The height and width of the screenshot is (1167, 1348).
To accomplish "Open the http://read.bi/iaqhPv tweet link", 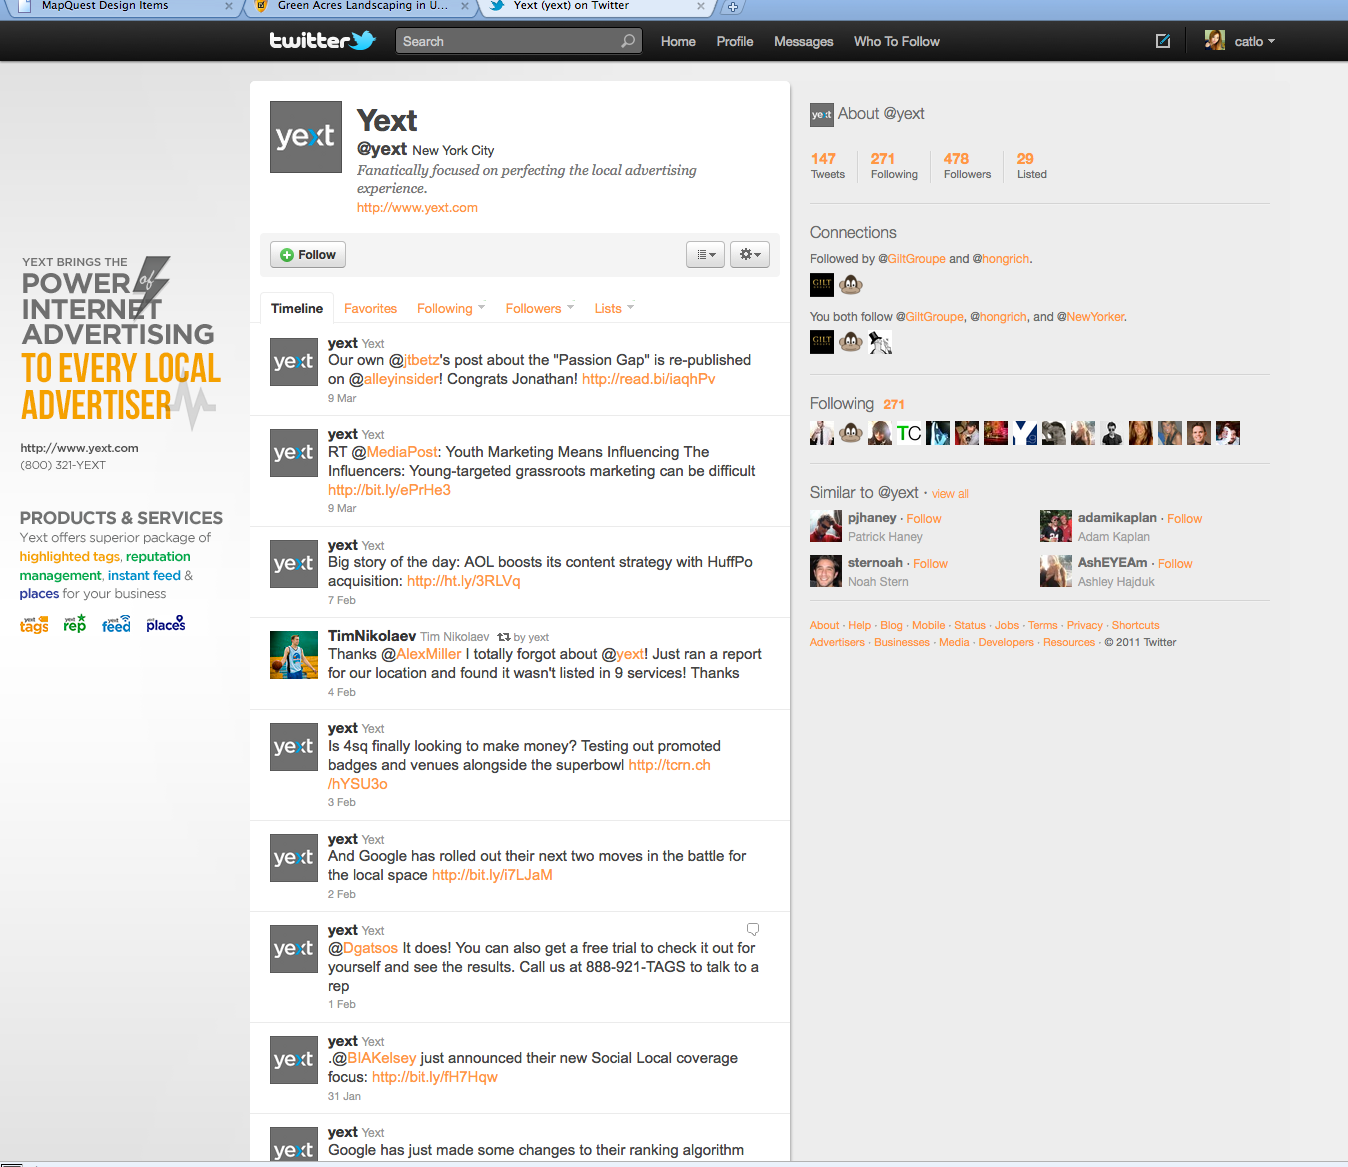I will [648, 379].
